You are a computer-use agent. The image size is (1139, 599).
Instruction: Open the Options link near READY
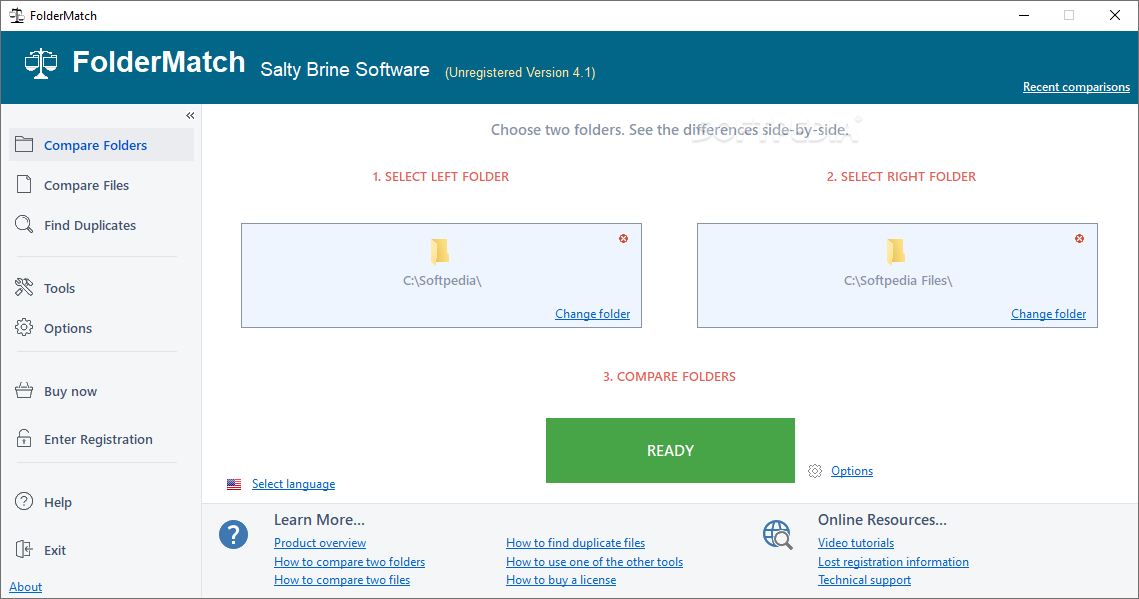pyautogui.click(x=852, y=470)
